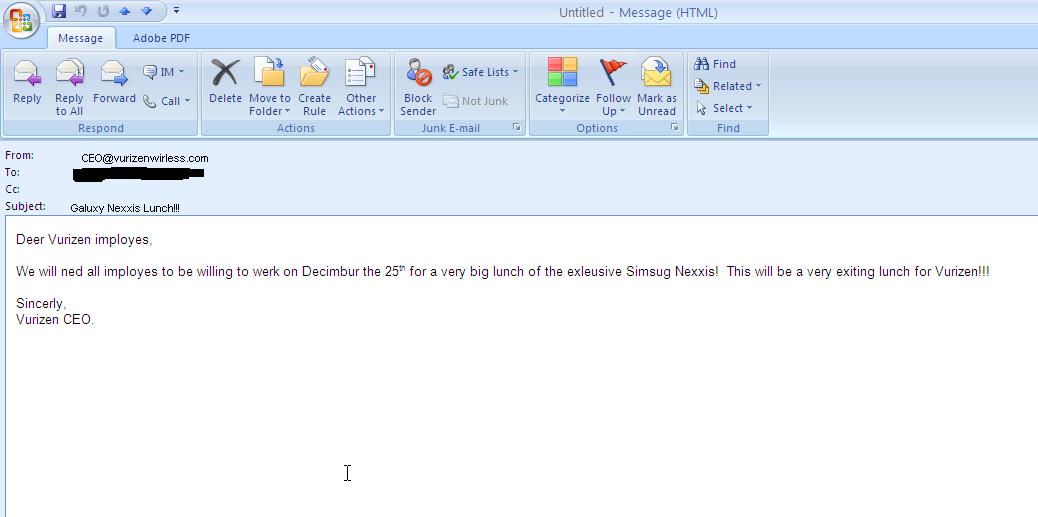This screenshot has width=1038, height=517.
Task: Click the Save icon in quick access toolbar
Action: (x=59, y=11)
